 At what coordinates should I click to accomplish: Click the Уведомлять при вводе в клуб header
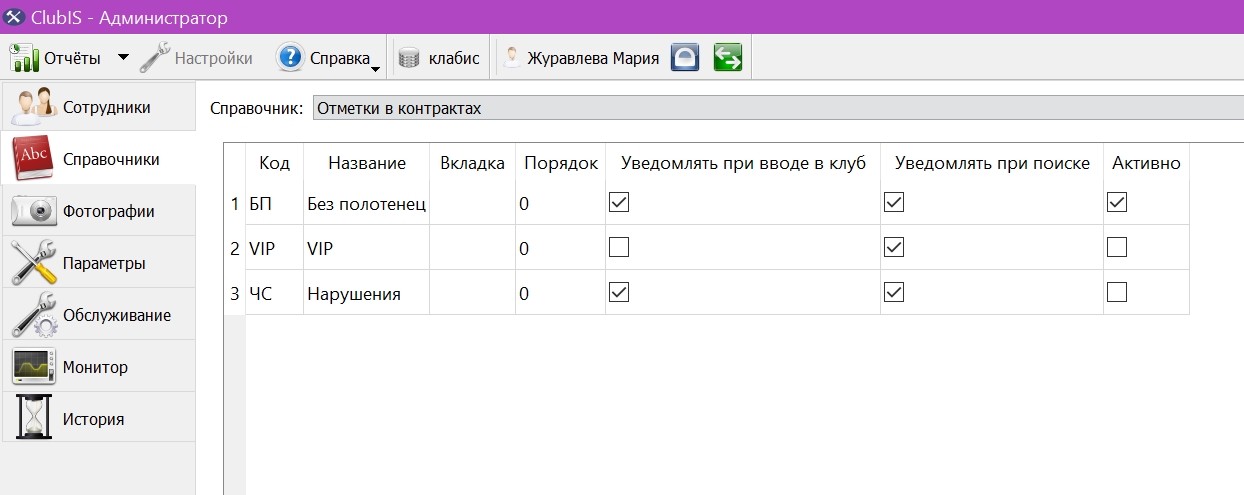[743, 163]
